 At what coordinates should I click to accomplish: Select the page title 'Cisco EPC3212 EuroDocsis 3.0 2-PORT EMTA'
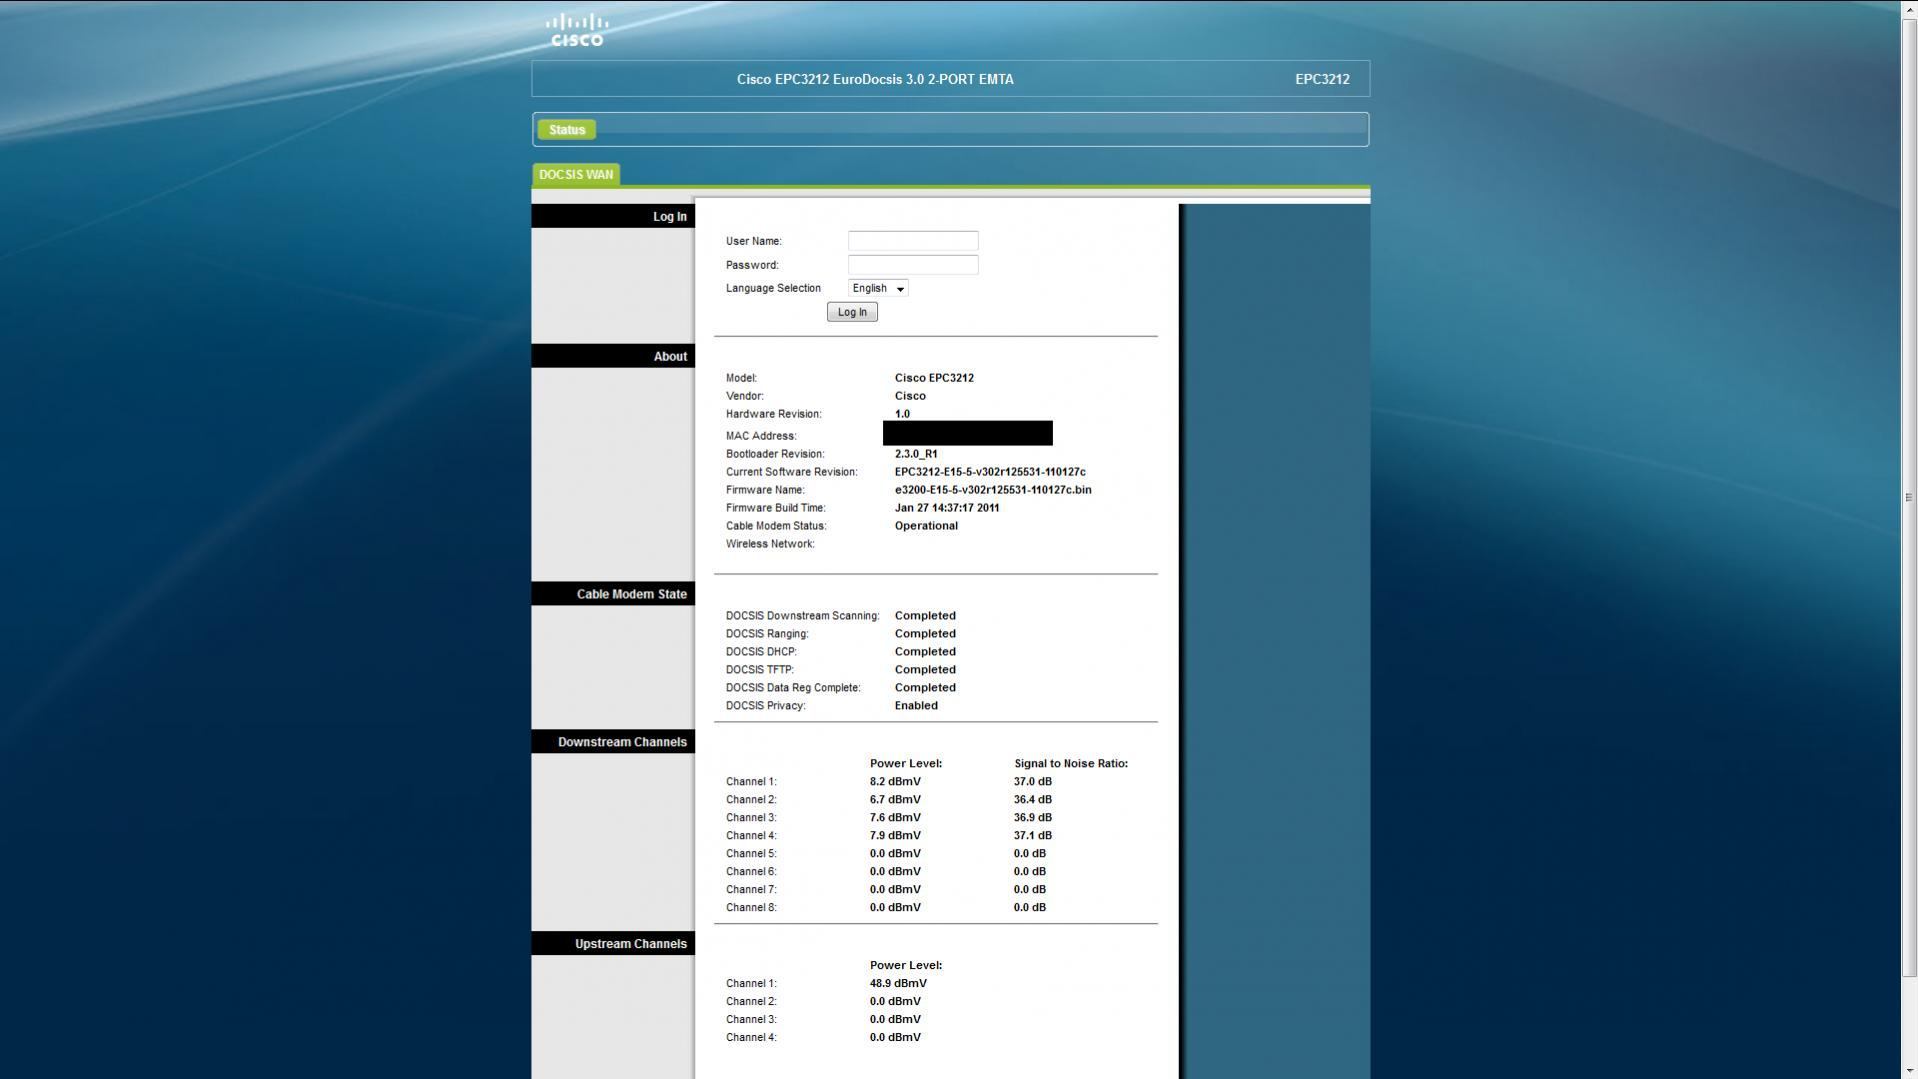tap(875, 79)
